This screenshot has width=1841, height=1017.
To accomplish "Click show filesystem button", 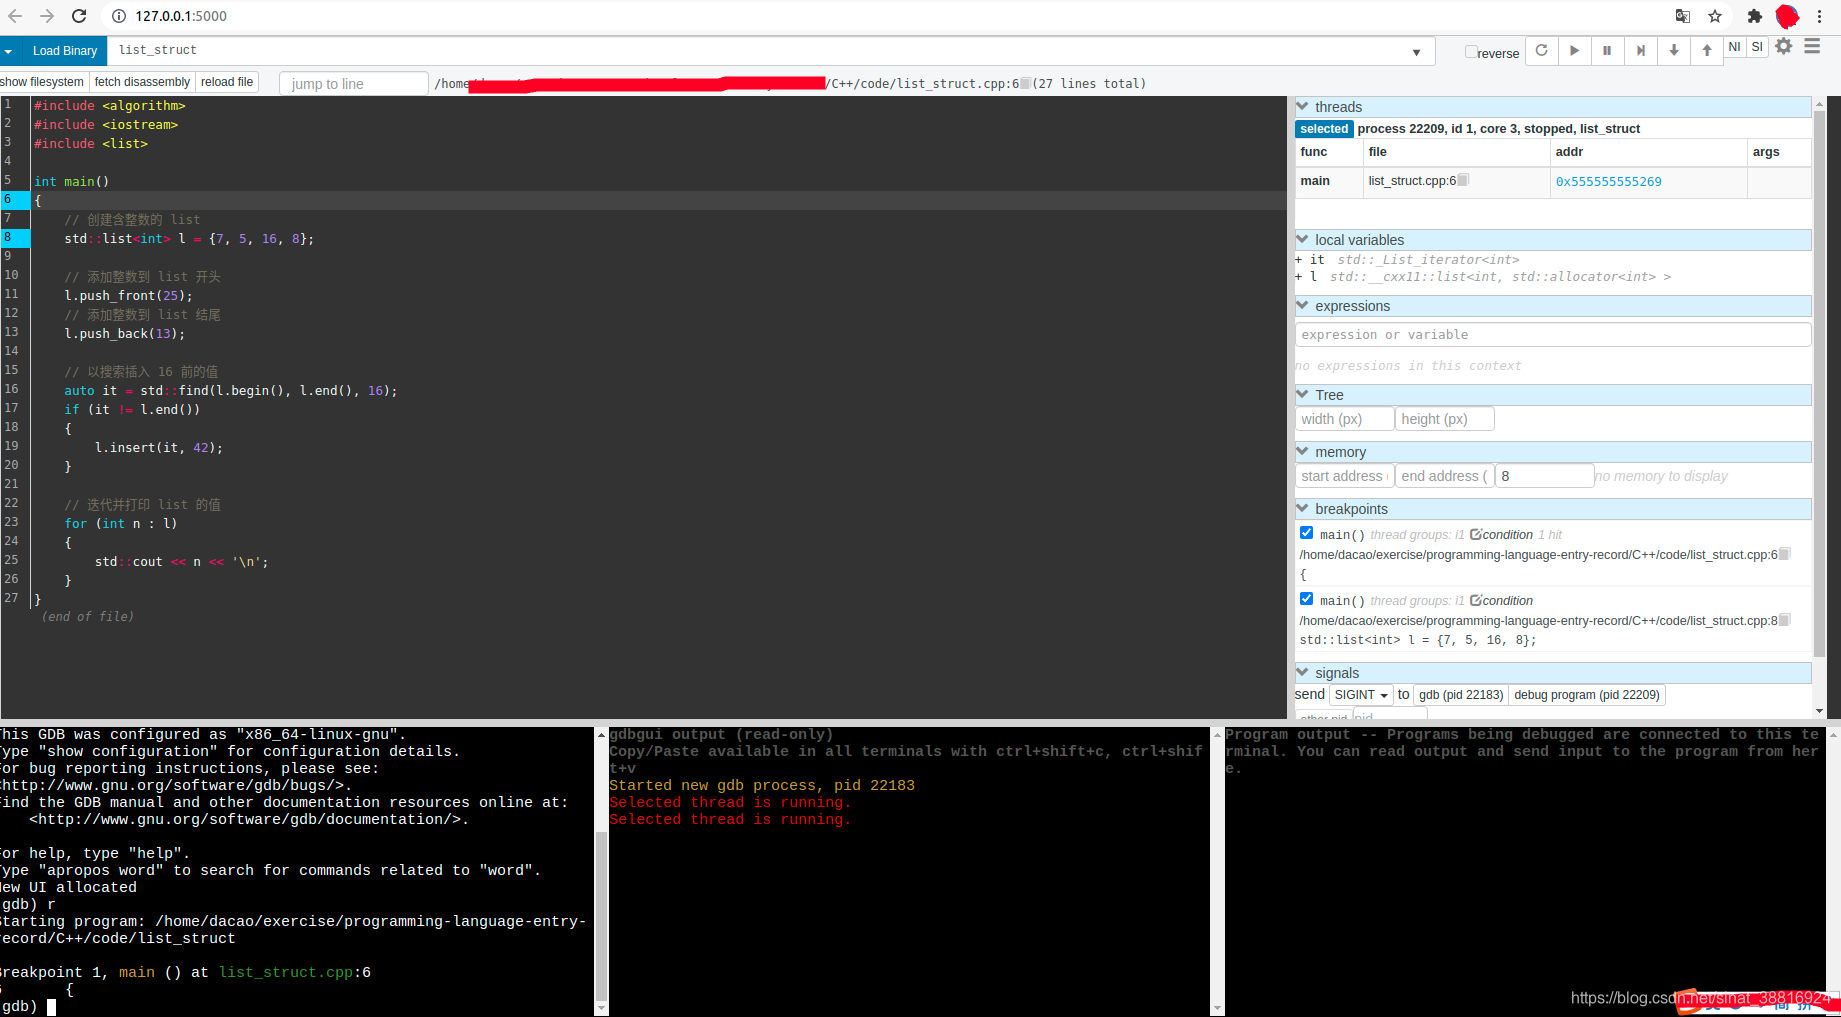I will click(43, 82).
